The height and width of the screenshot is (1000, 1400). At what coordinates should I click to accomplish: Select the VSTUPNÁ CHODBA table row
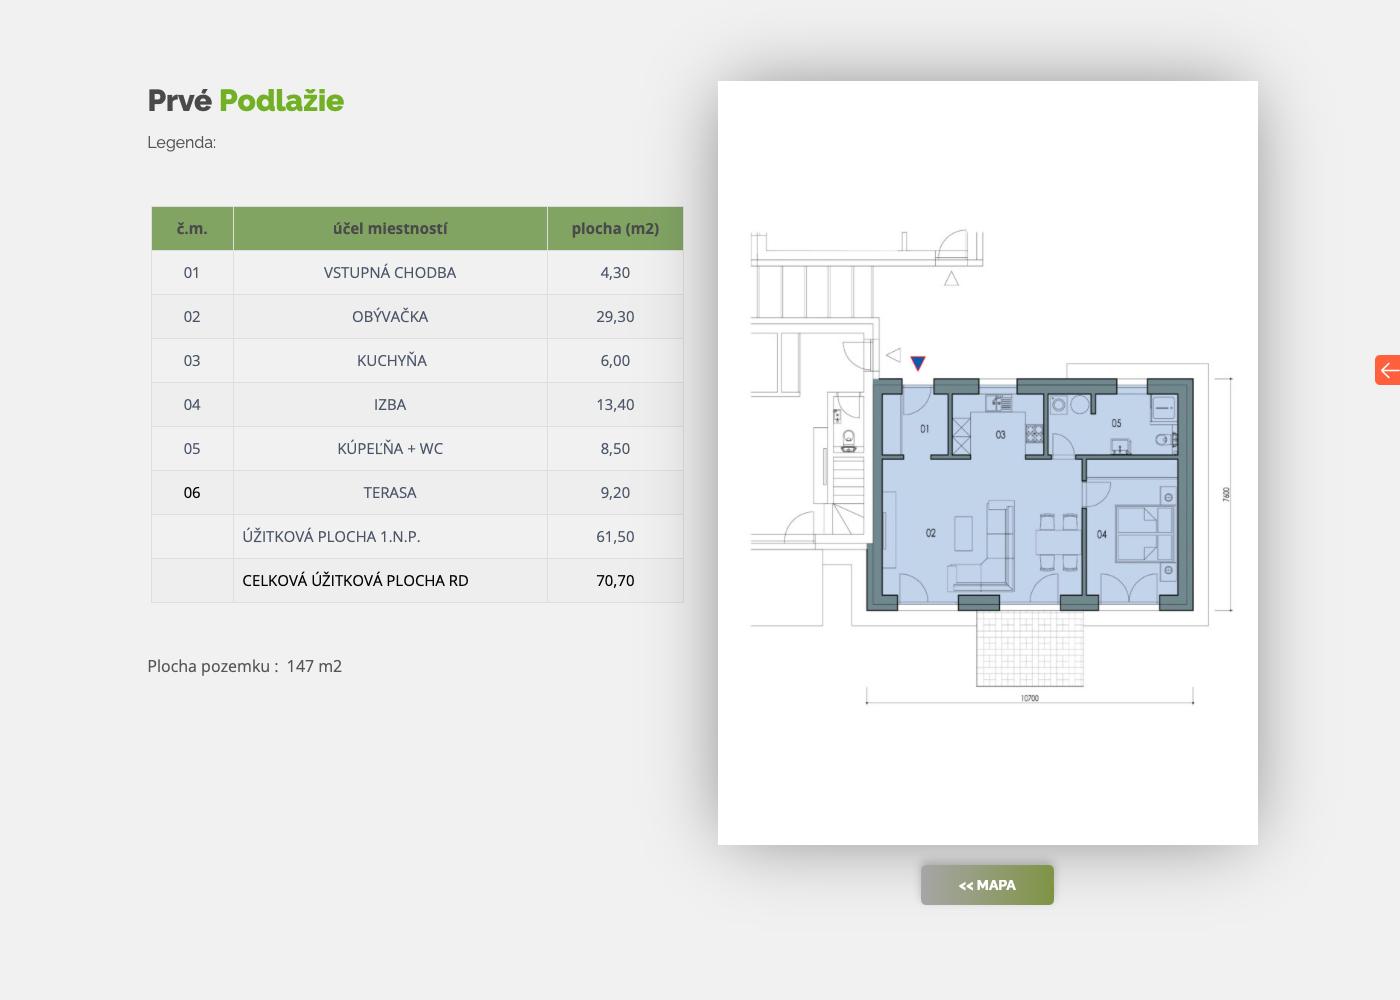(417, 272)
